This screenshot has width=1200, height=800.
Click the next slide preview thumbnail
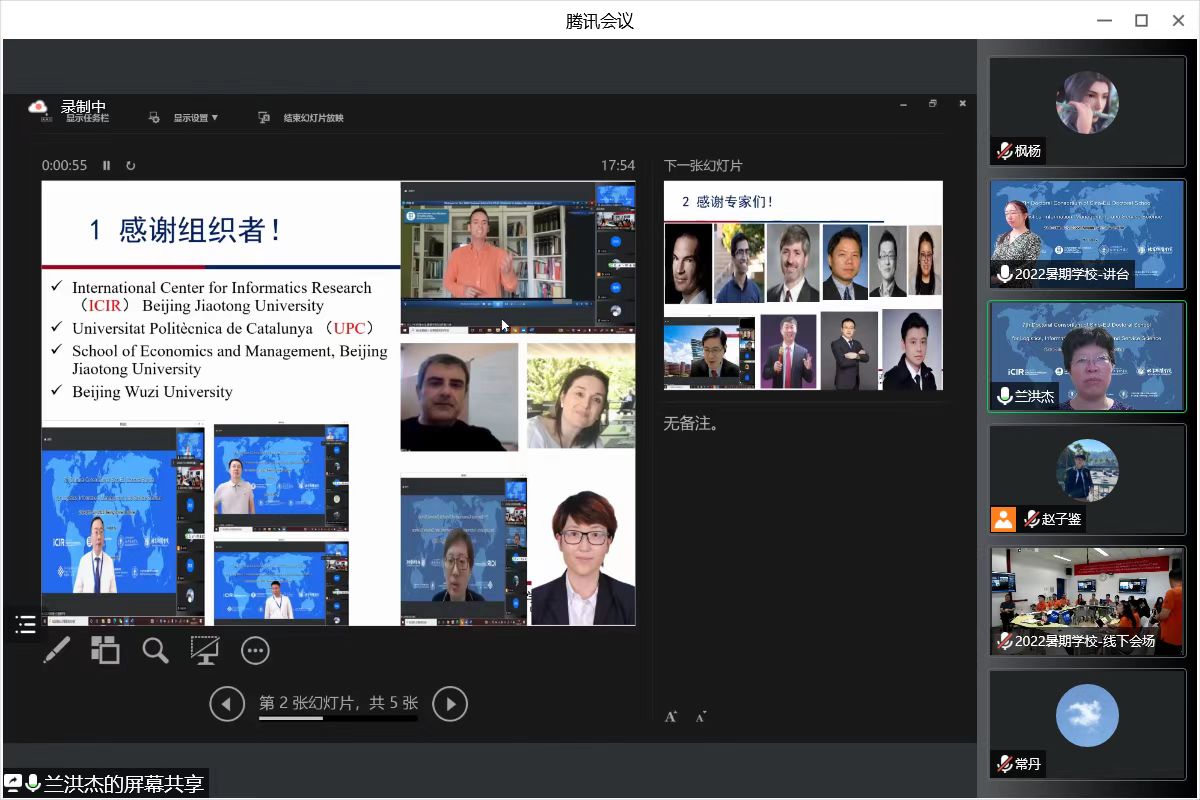pos(803,286)
